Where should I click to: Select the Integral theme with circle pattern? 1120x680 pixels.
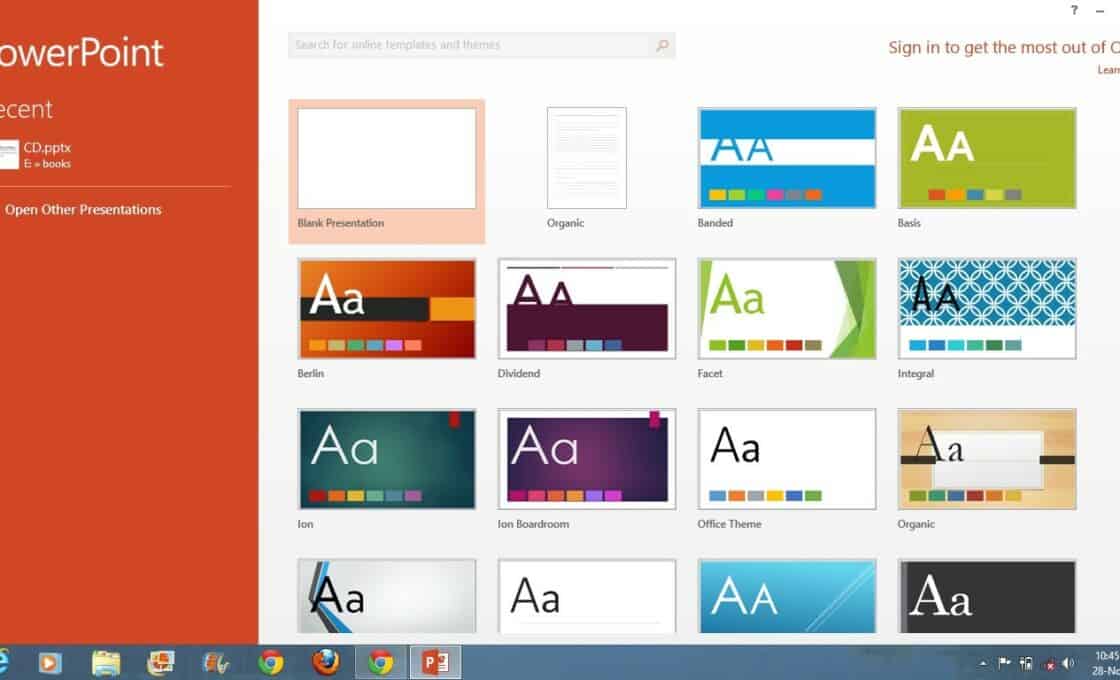(x=986, y=309)
